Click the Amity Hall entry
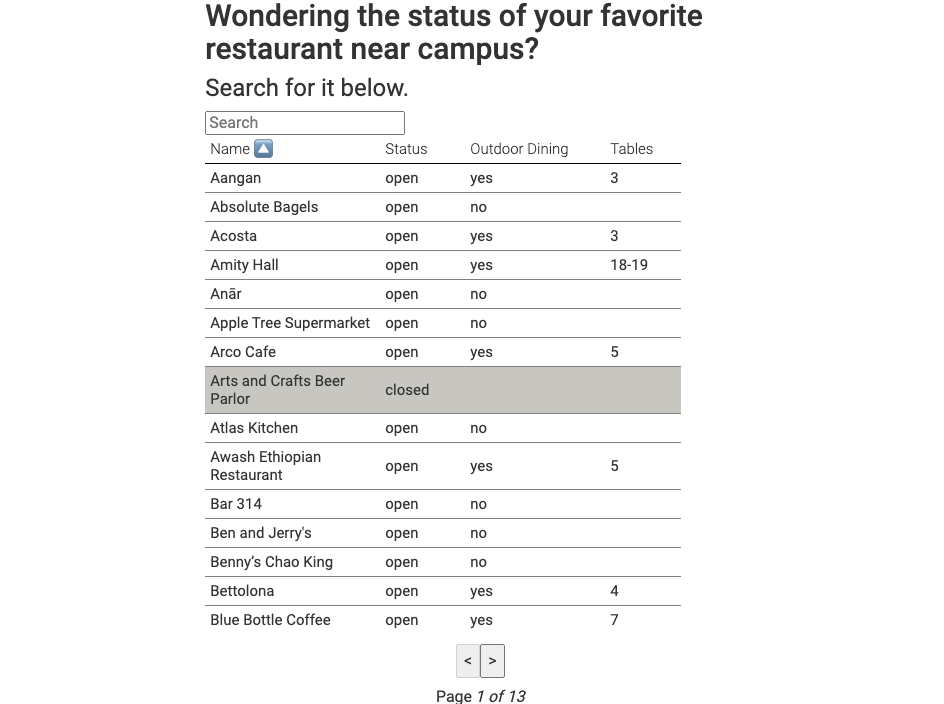This screenshot has height=704, width=944. 244,265
